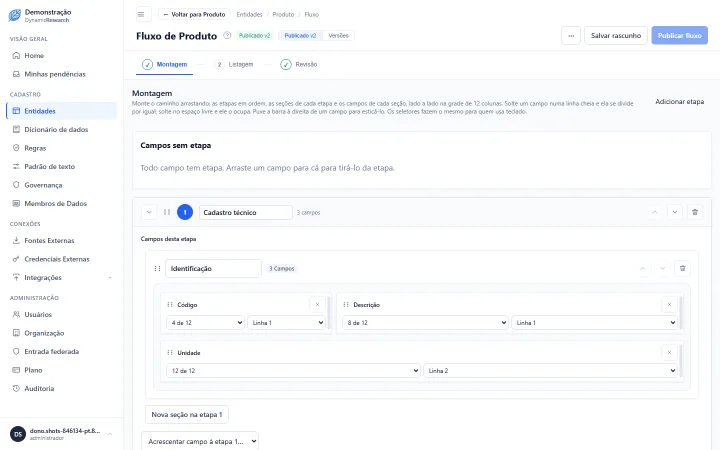Open Descrição line dropdown Linha 1

[x=594, y=323]
